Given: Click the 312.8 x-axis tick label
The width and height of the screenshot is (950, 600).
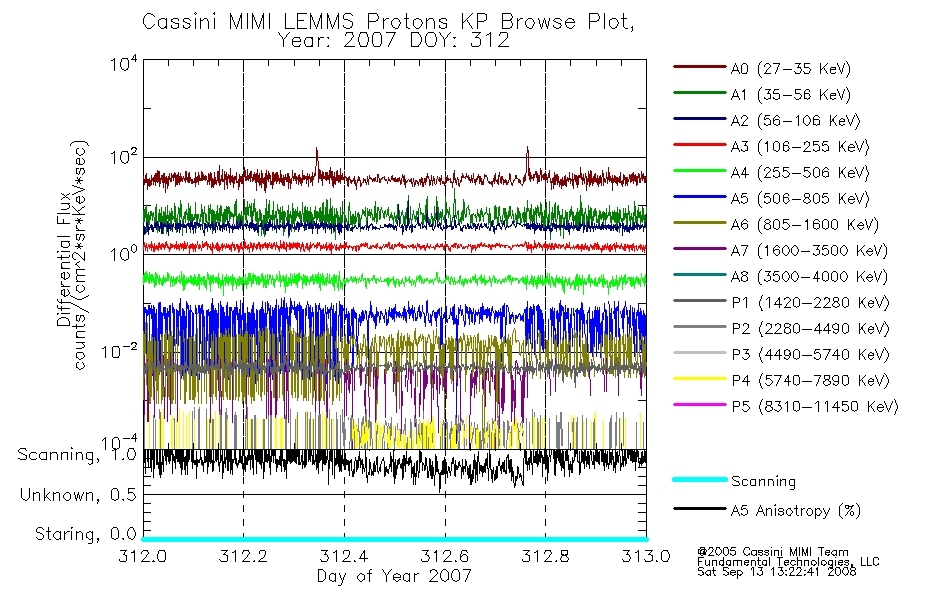Looking at the screenshot, I should [545, 556].
